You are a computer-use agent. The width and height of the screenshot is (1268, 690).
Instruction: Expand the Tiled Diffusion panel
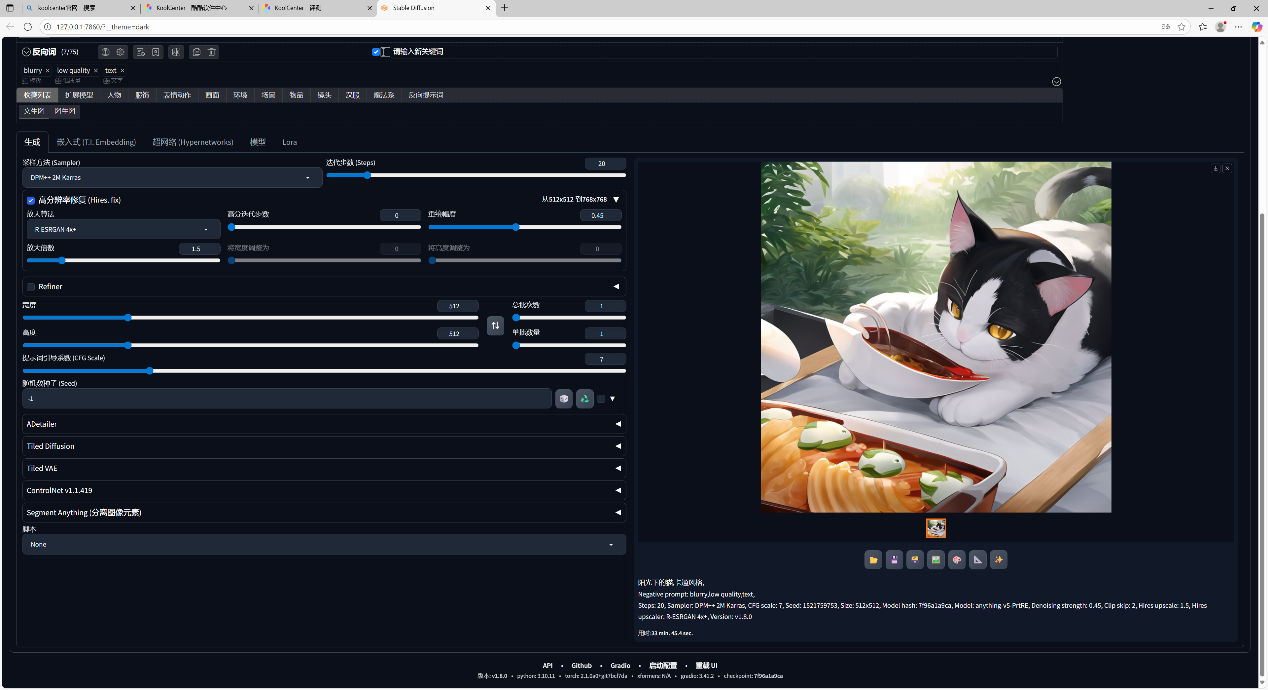pos(323,447)
